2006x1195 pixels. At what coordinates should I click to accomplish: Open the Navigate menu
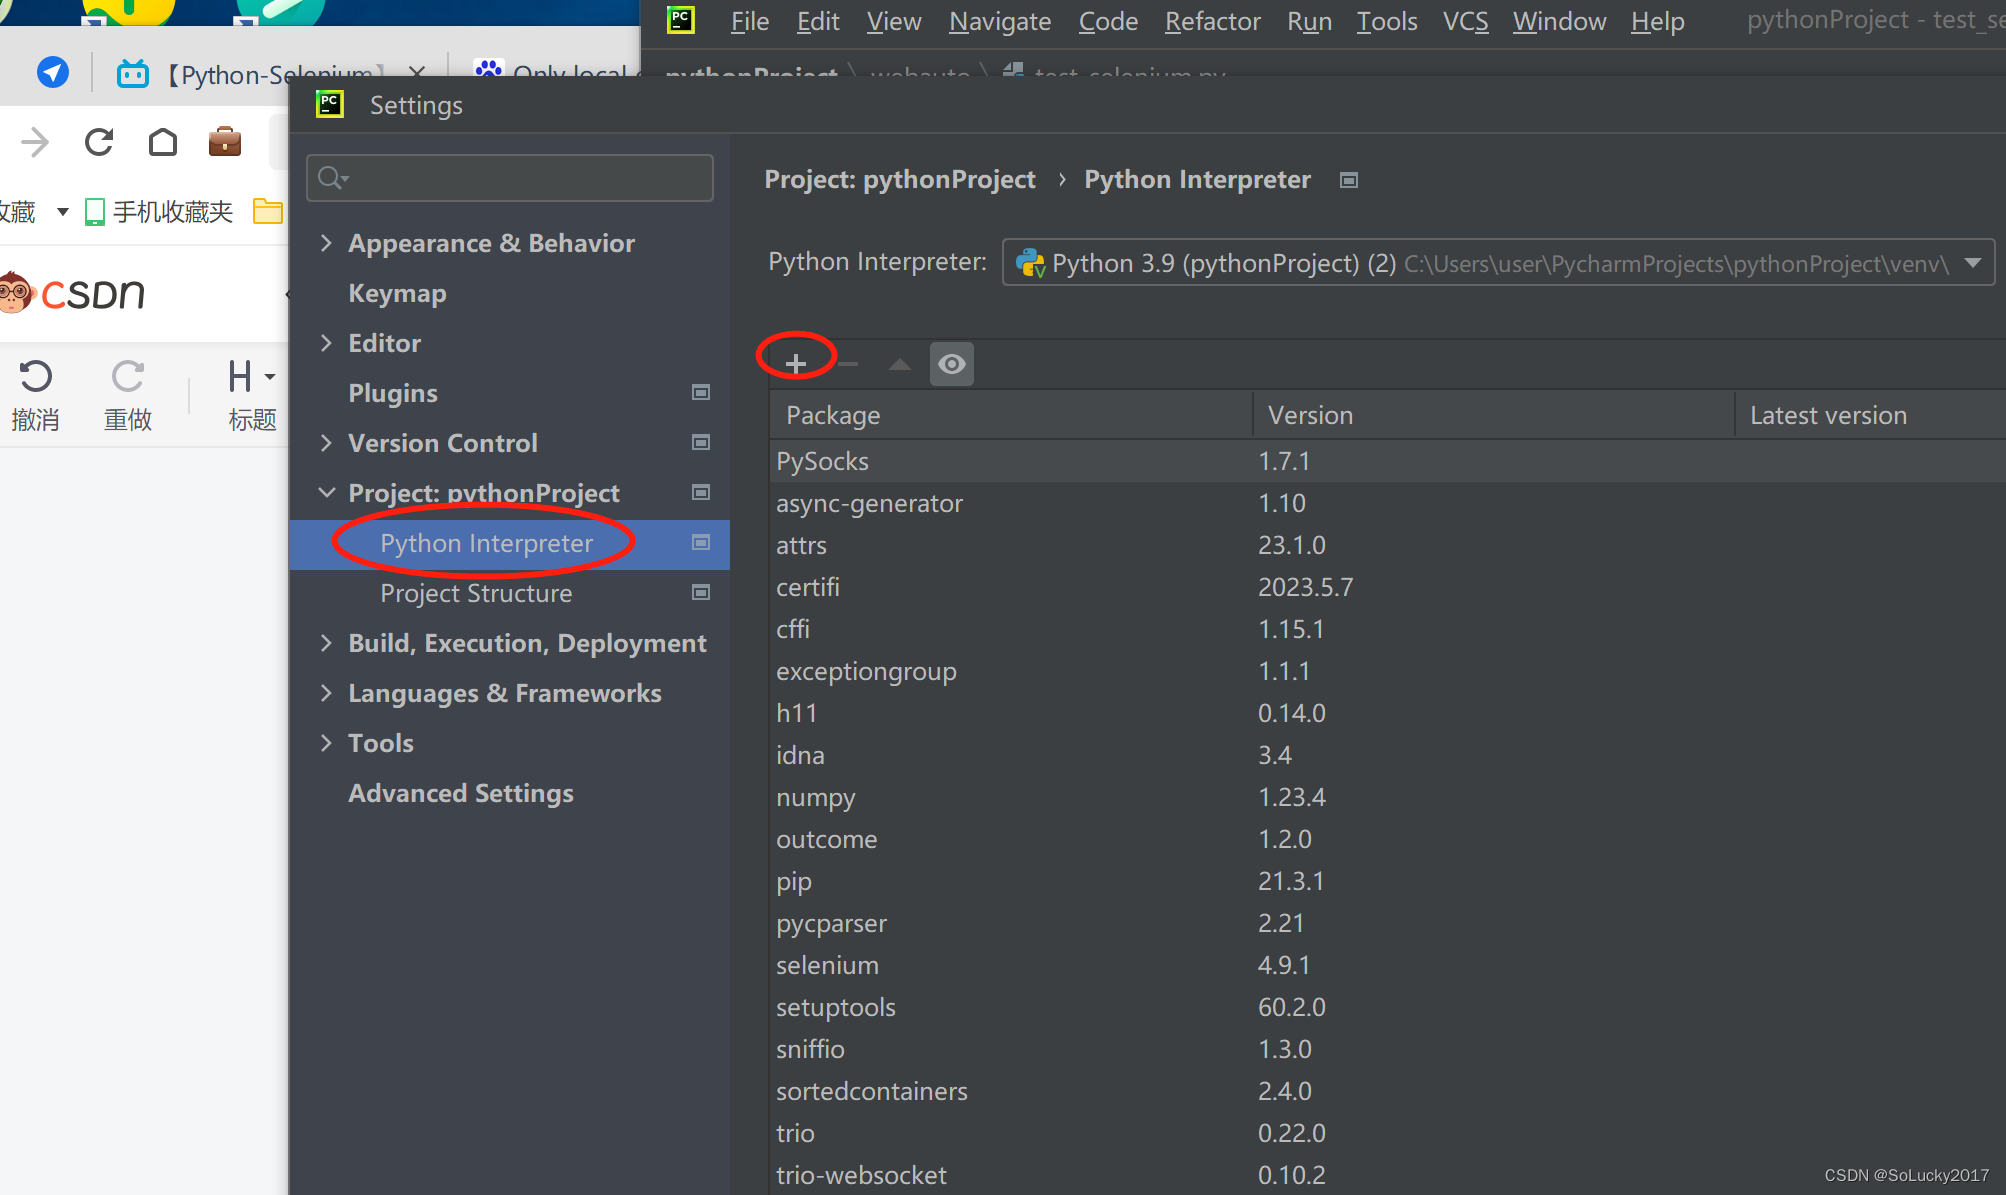point(999,21)
